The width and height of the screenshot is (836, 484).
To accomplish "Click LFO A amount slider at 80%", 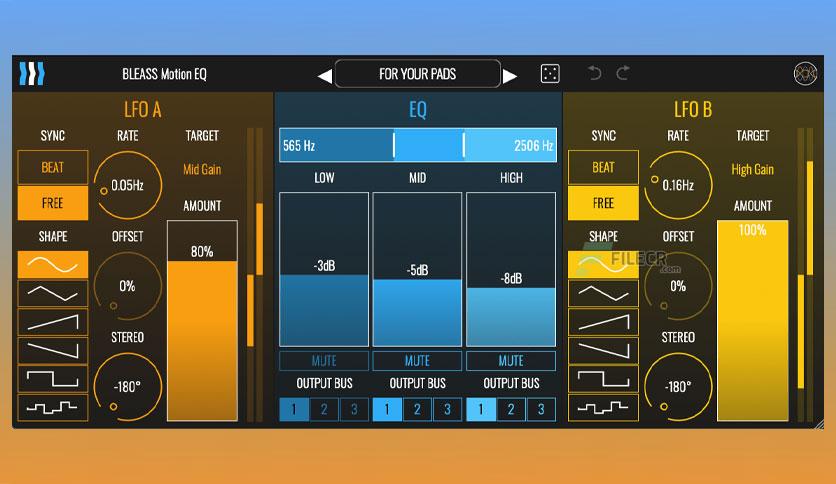I will click(202, 321).
